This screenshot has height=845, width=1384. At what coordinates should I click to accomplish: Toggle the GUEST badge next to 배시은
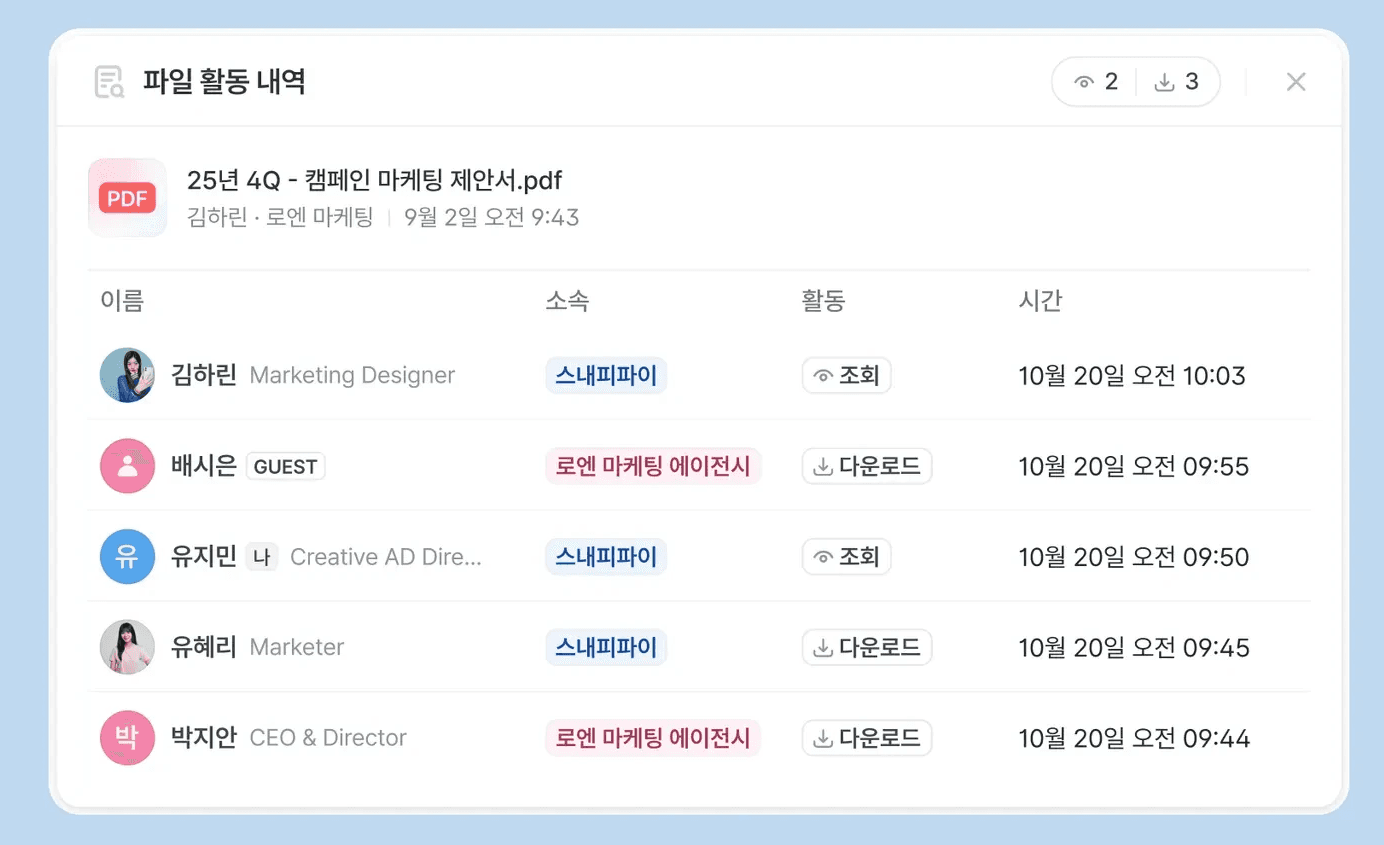[x=285, y=466]
